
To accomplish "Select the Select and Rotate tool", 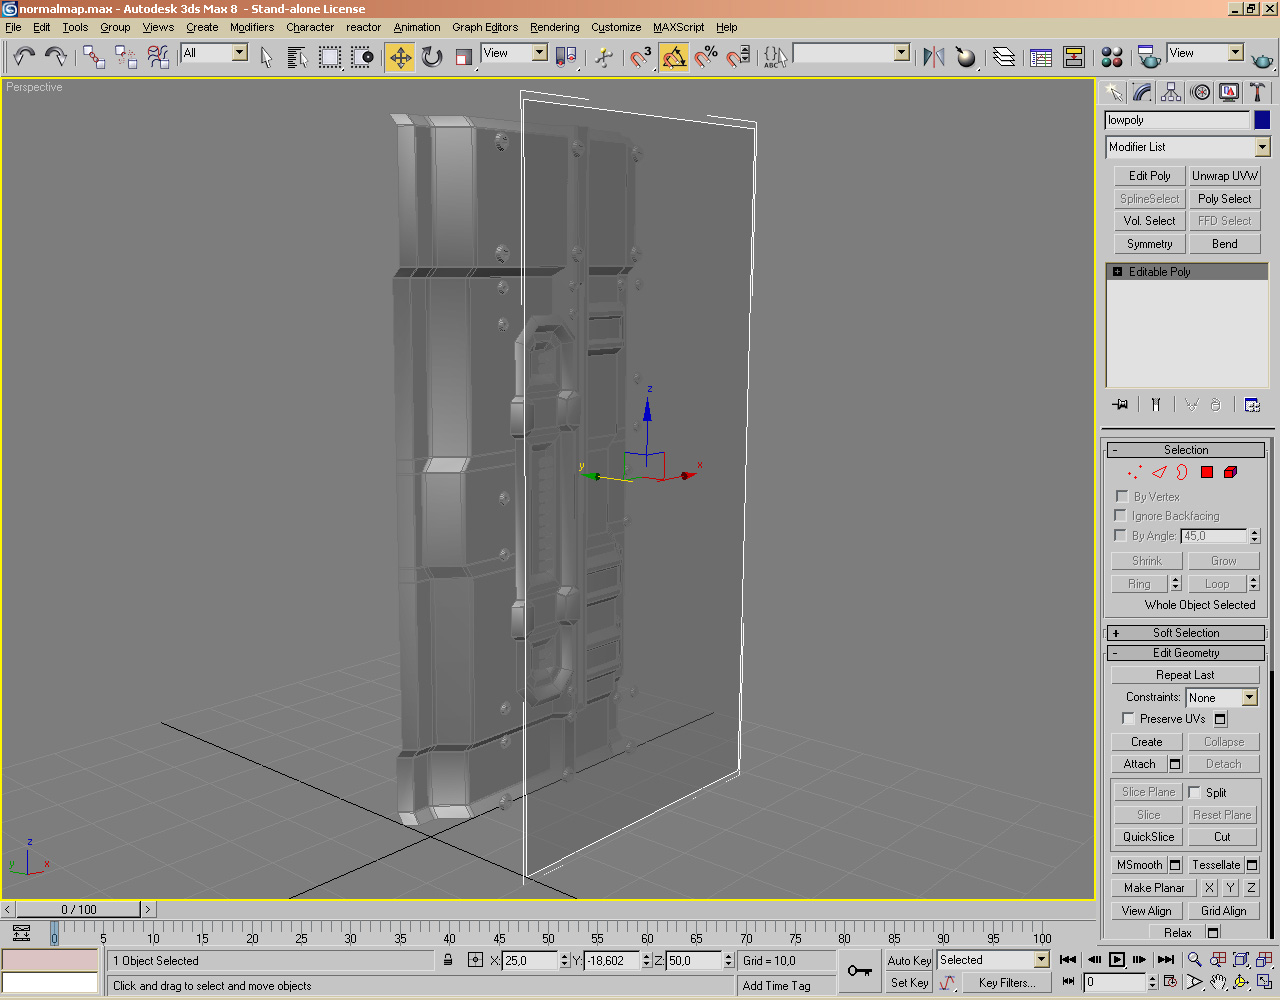I will coord(431,57).
